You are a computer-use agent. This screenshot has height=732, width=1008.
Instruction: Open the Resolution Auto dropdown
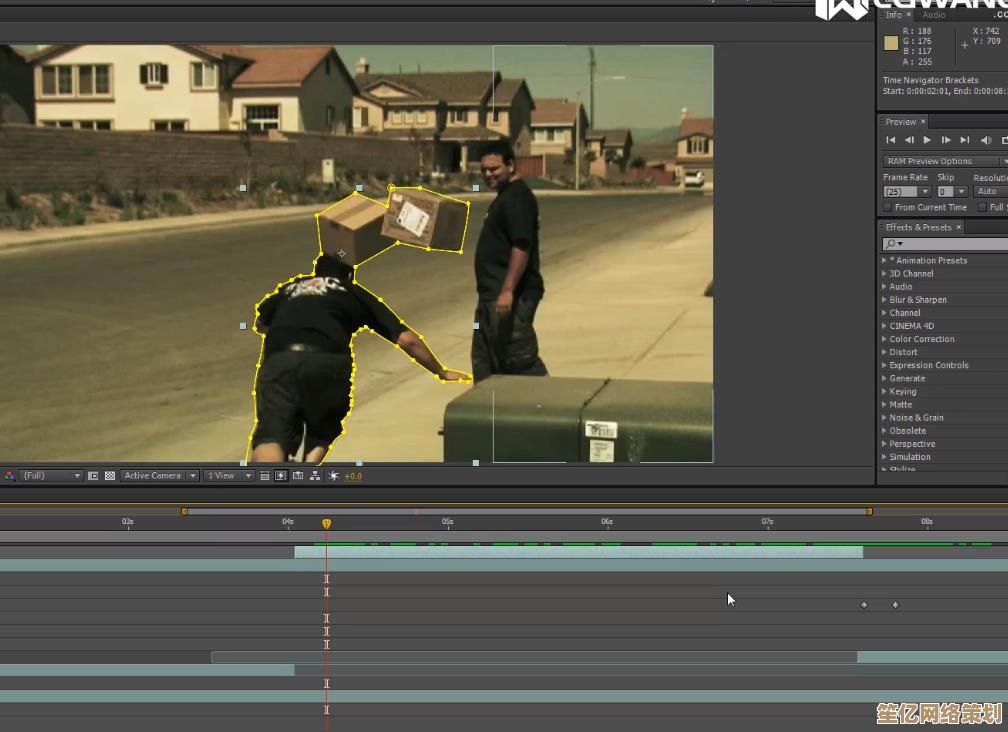(990, 192)
